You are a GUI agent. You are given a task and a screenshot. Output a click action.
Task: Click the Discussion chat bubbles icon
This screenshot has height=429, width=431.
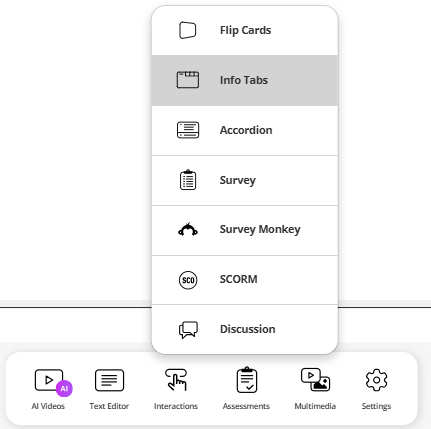(188, 330)
